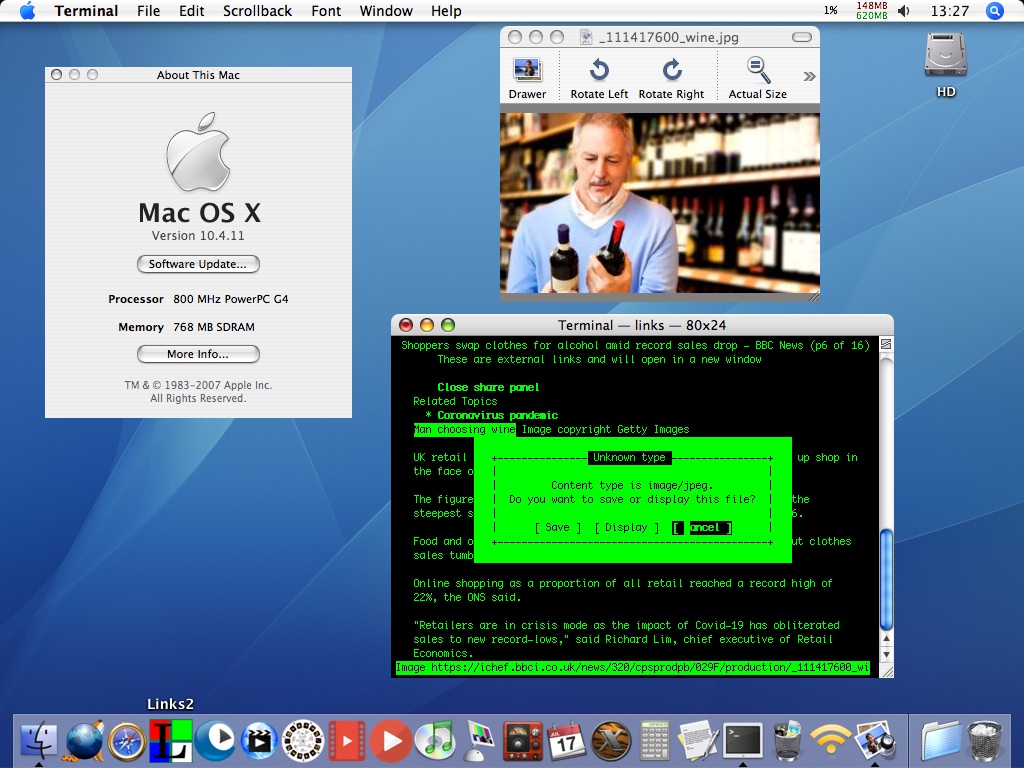Click 'Coronavirus pandemic' link in Terminal
This screenshot has width=1024, height=768.
click(x=498, y=415)
